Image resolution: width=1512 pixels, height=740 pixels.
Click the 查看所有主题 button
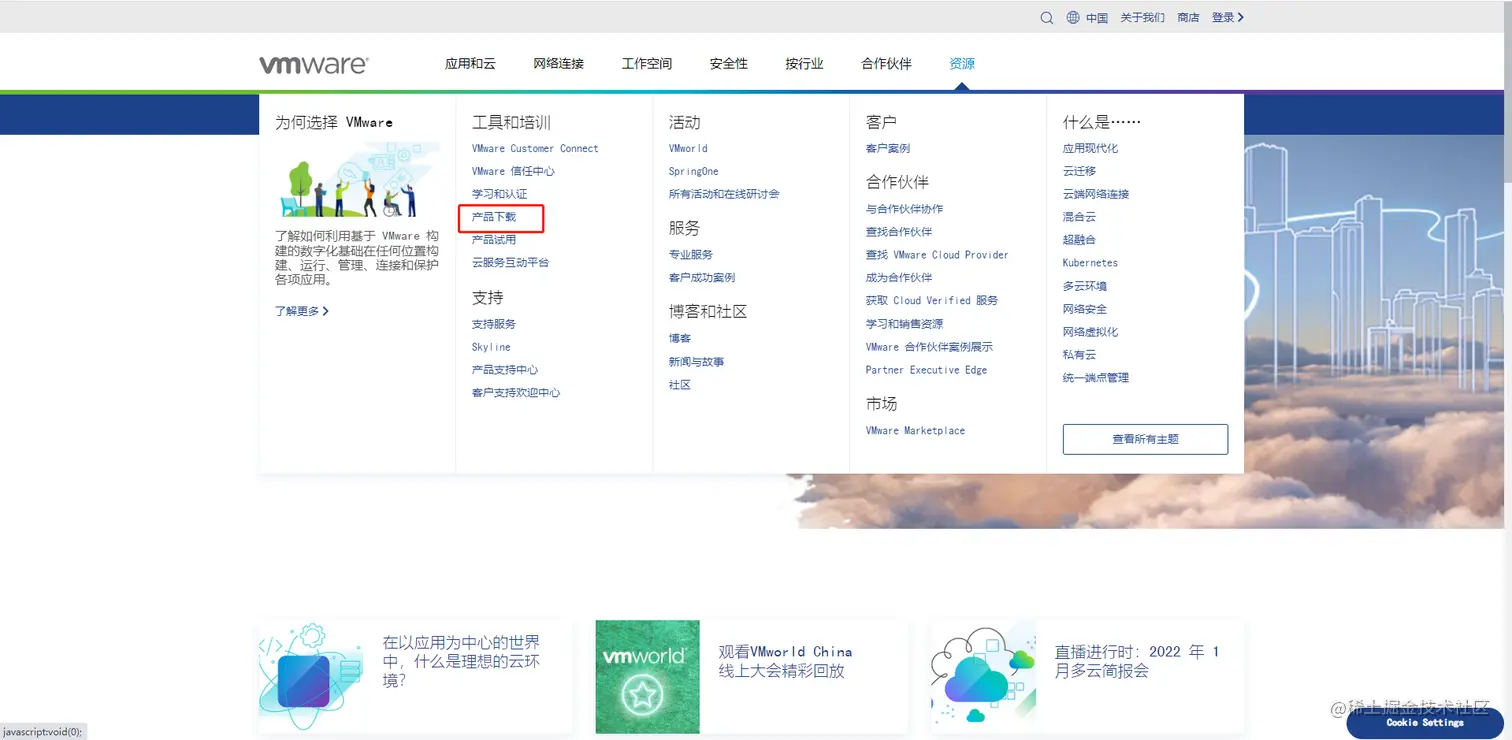[x=1145, y=439]
